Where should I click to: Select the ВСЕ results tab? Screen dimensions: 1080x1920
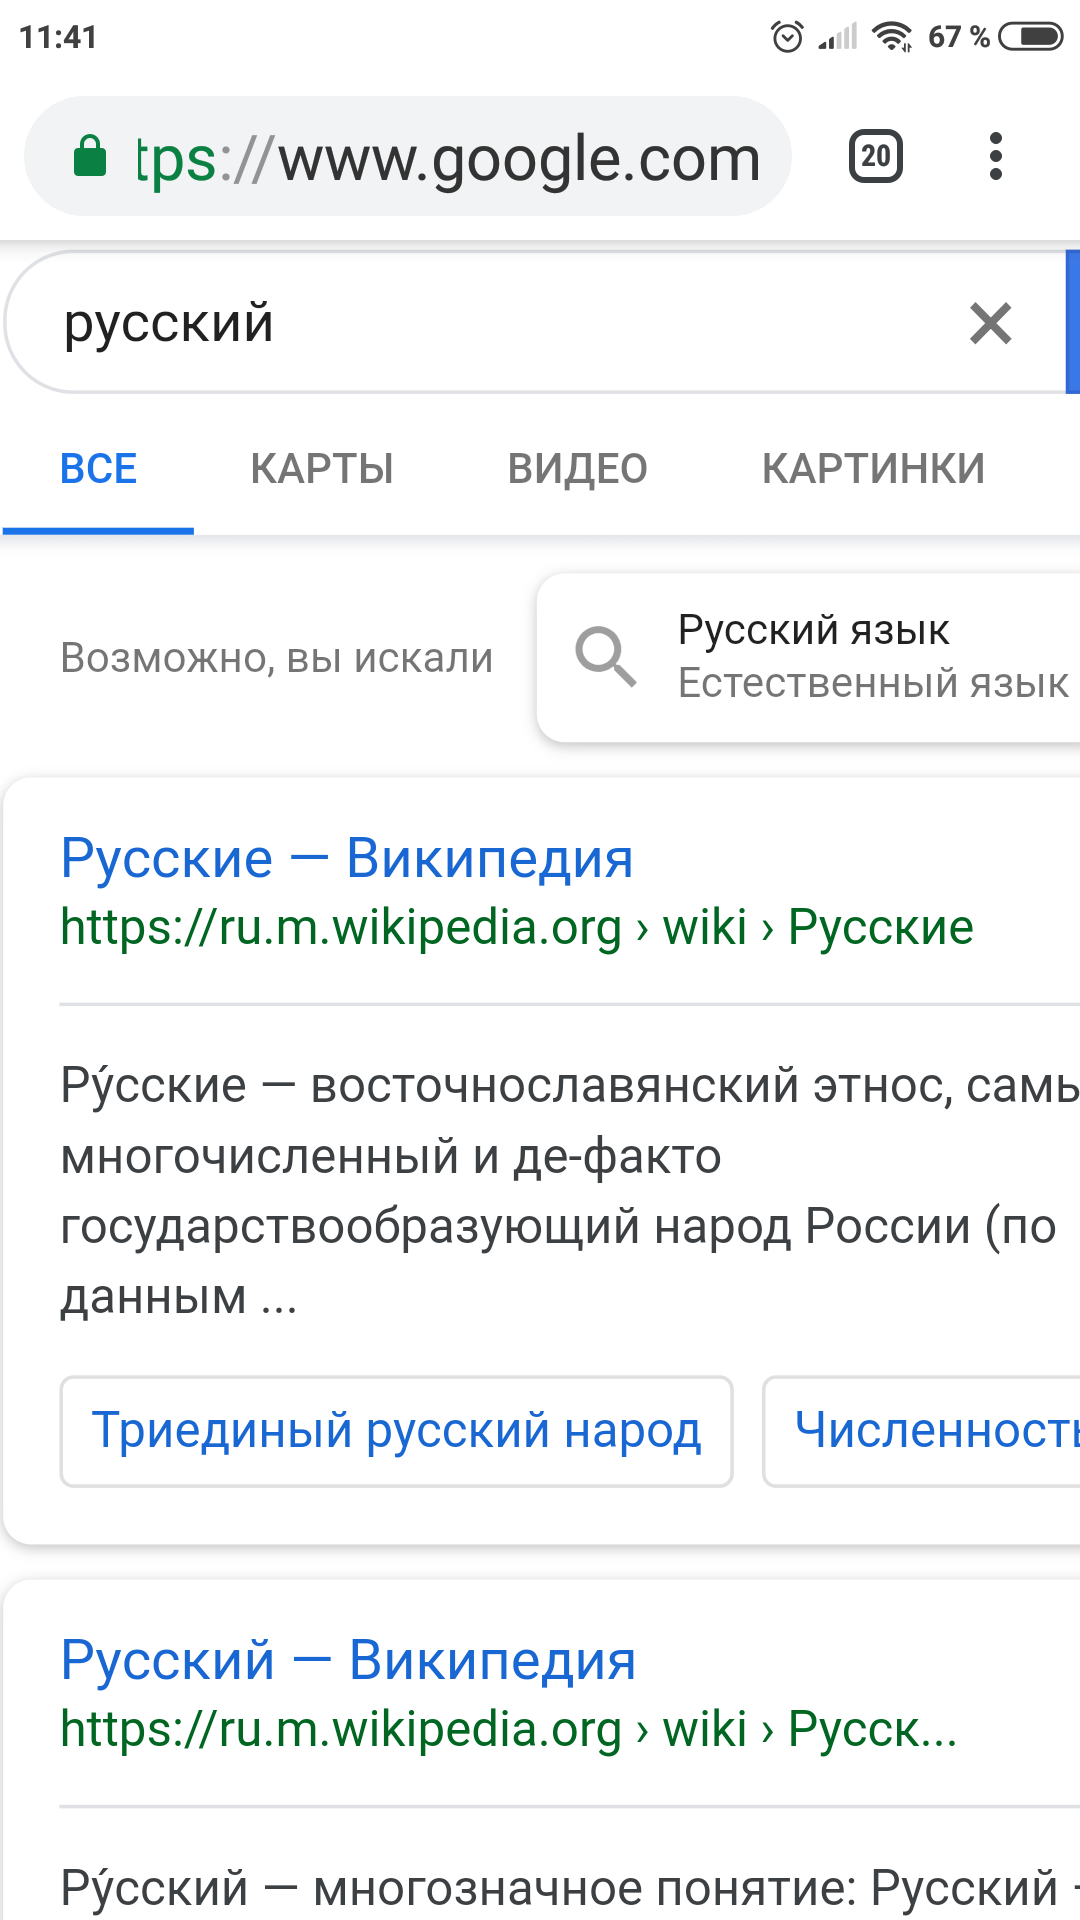point(98,469)
